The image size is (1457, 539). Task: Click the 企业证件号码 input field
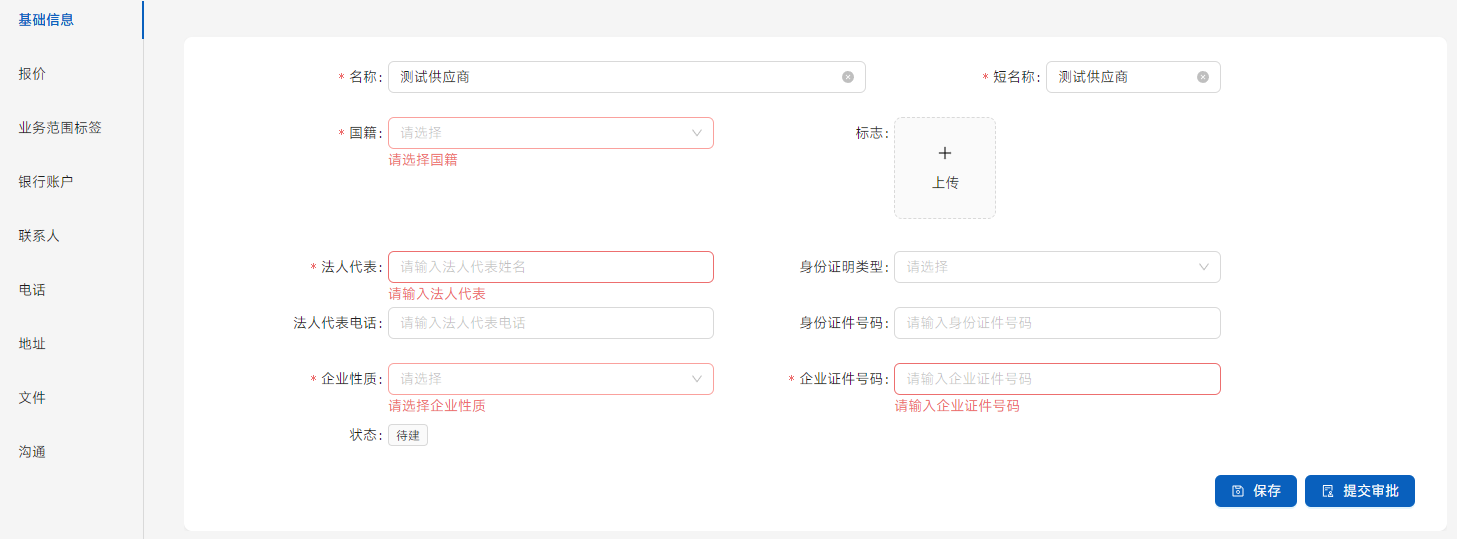[x=1056, y=379]
